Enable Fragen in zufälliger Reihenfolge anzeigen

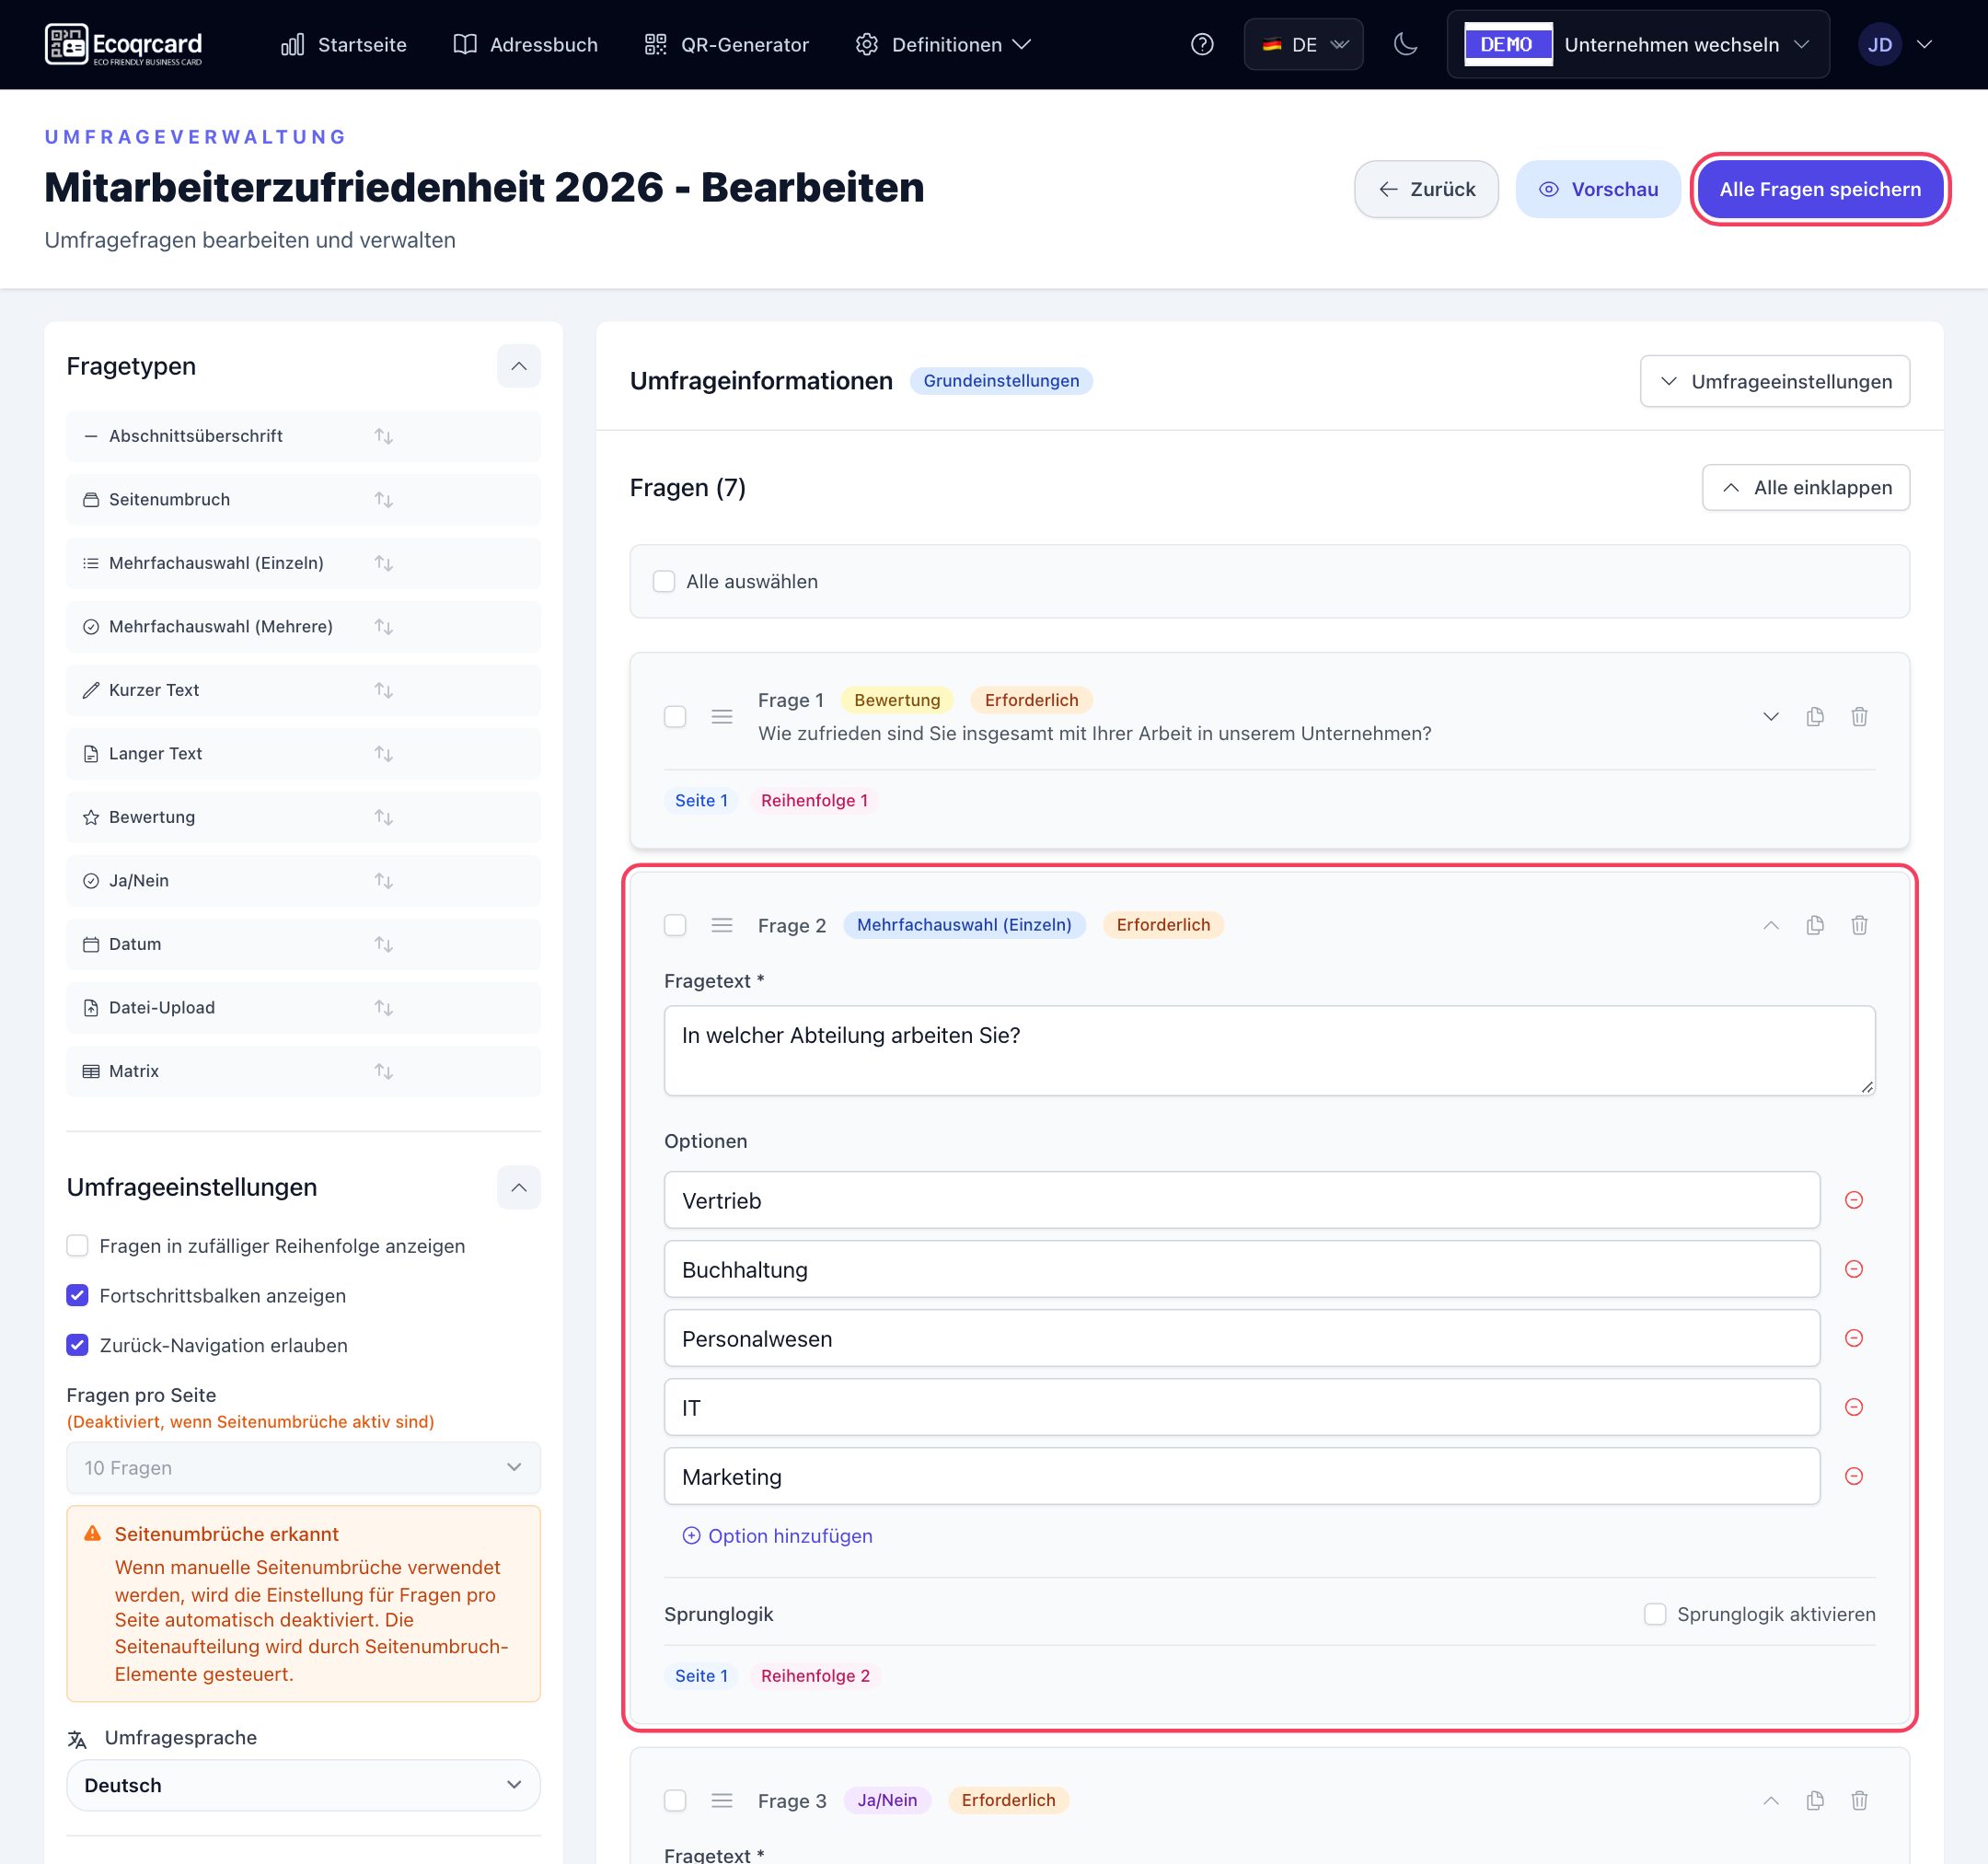coord(77,1245)
